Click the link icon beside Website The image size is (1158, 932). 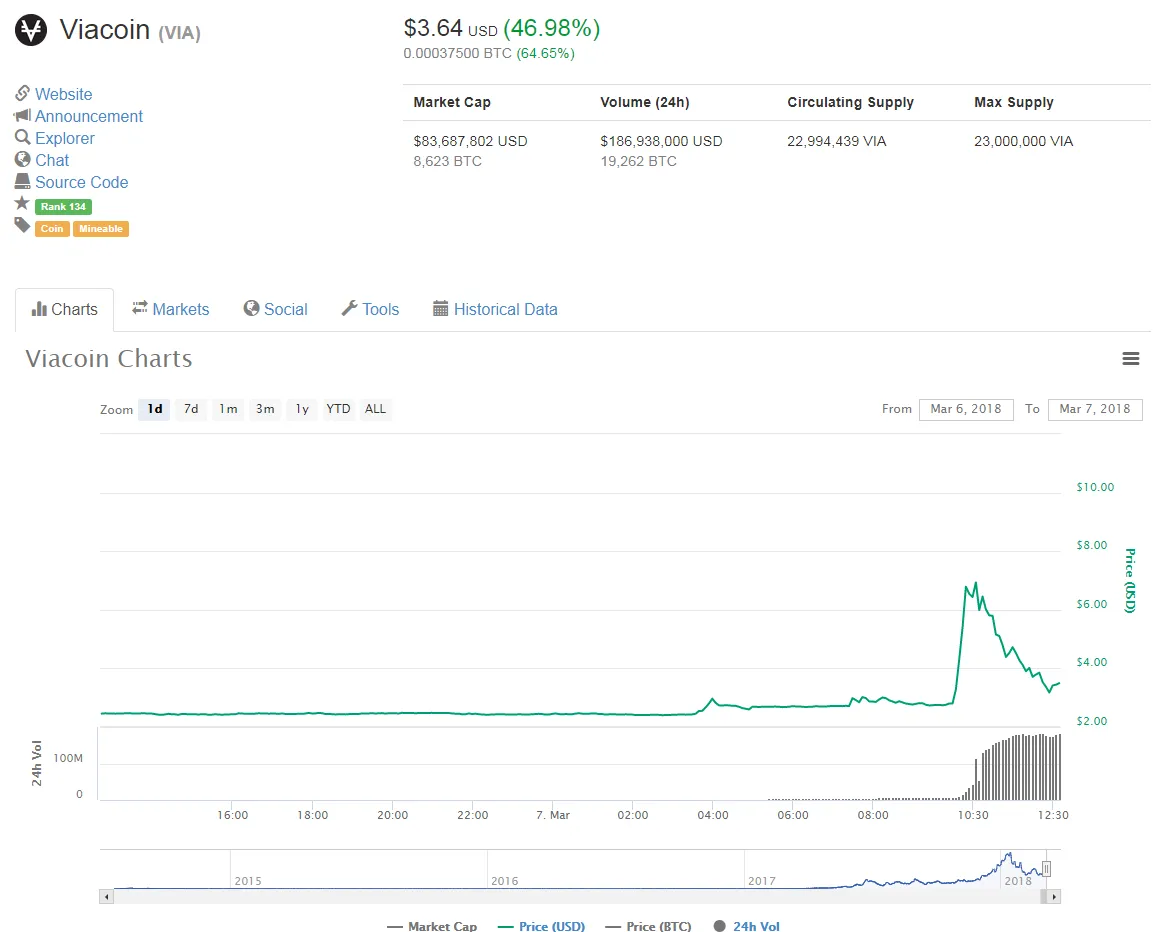click(23, 93)
